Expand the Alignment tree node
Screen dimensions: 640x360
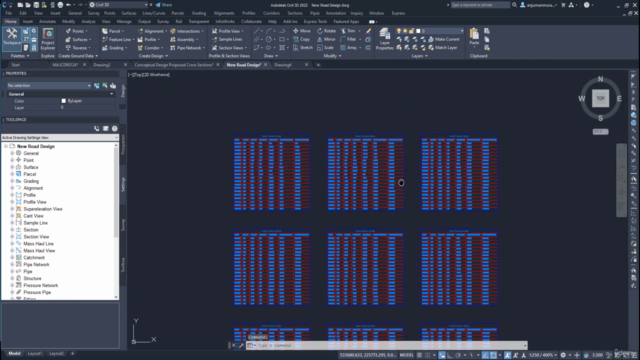(x=12, y=188)
